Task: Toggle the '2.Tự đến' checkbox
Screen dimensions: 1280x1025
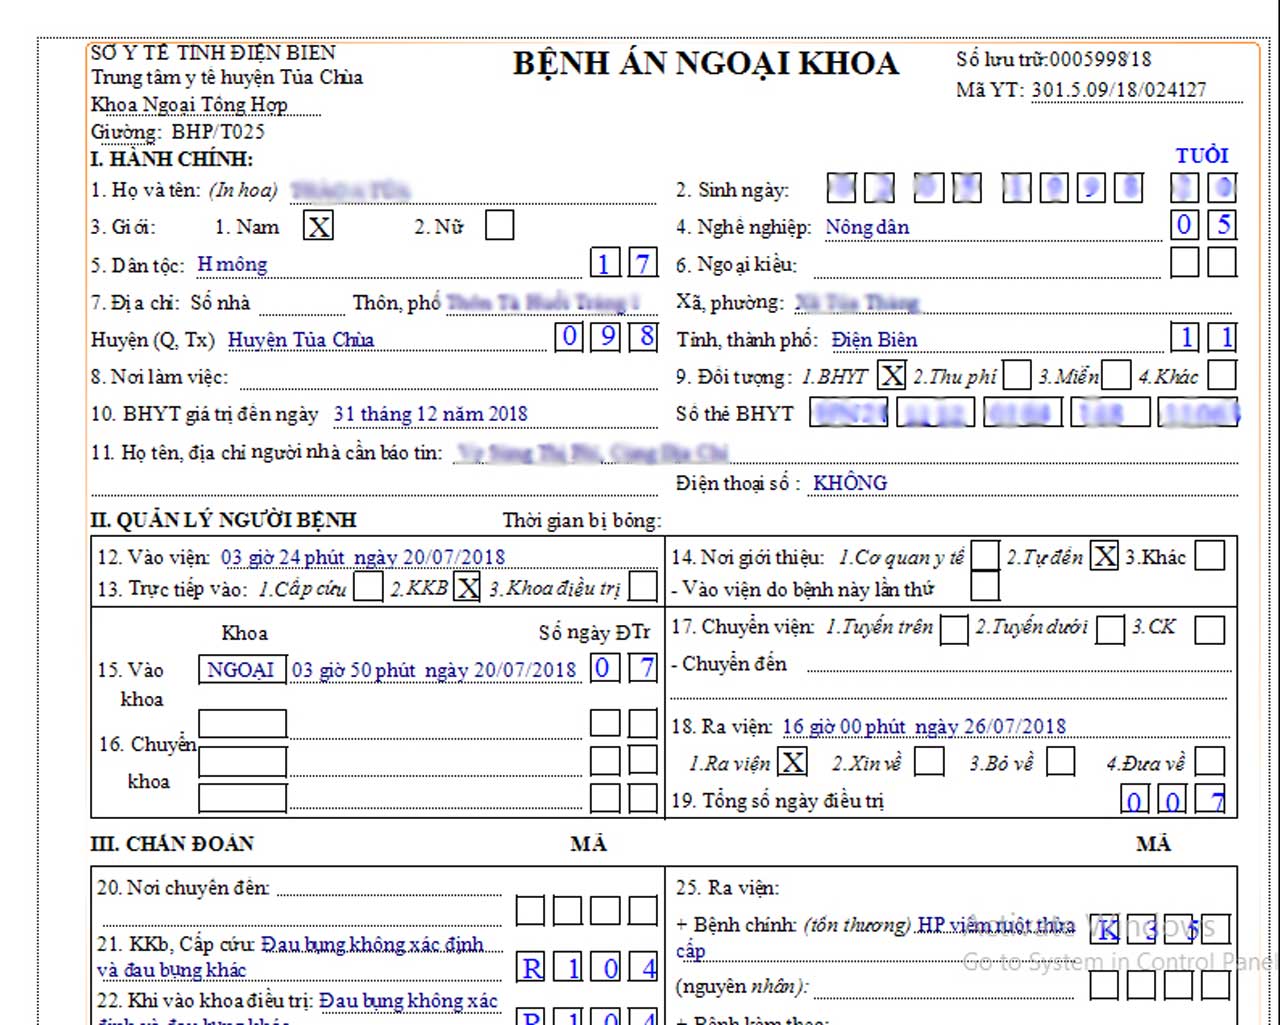Action: [x=1105, y=556]
